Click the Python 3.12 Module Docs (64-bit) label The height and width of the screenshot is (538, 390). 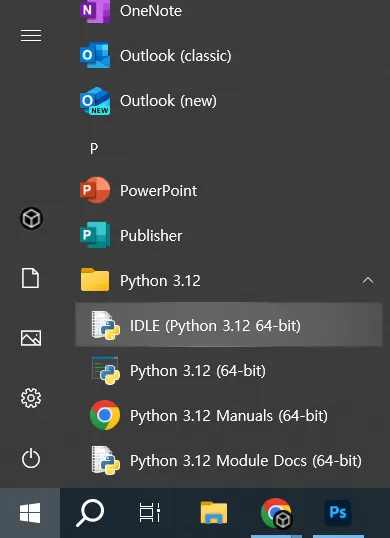(246, 461)
